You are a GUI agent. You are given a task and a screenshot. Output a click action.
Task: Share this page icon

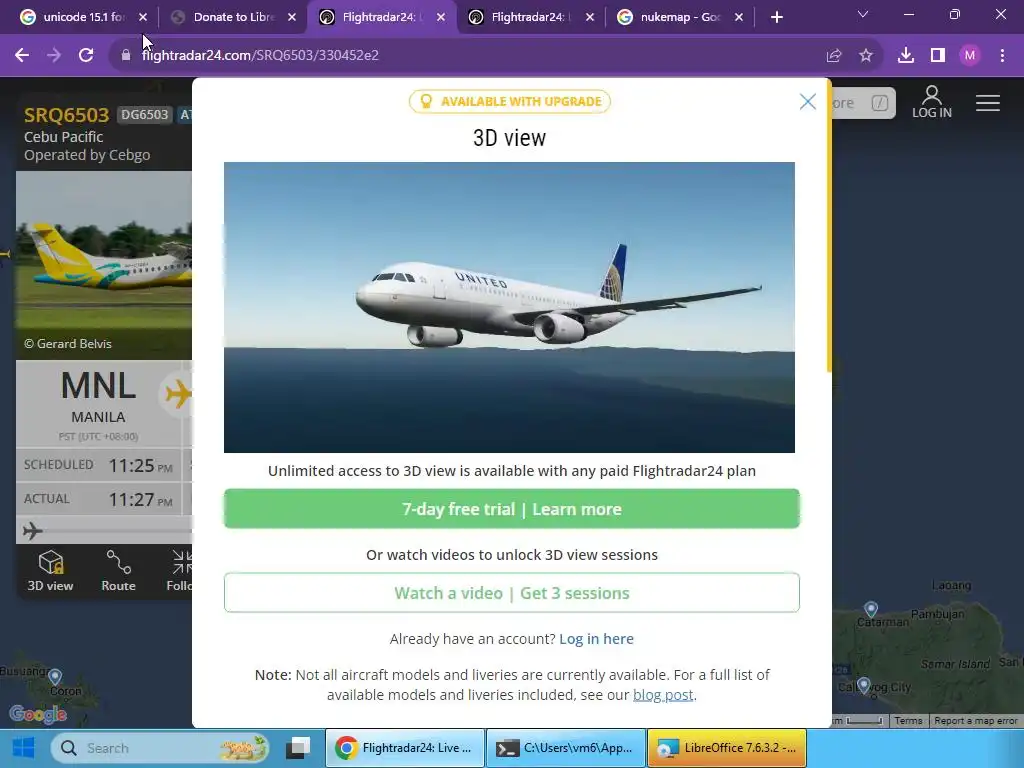coord(834,56)
